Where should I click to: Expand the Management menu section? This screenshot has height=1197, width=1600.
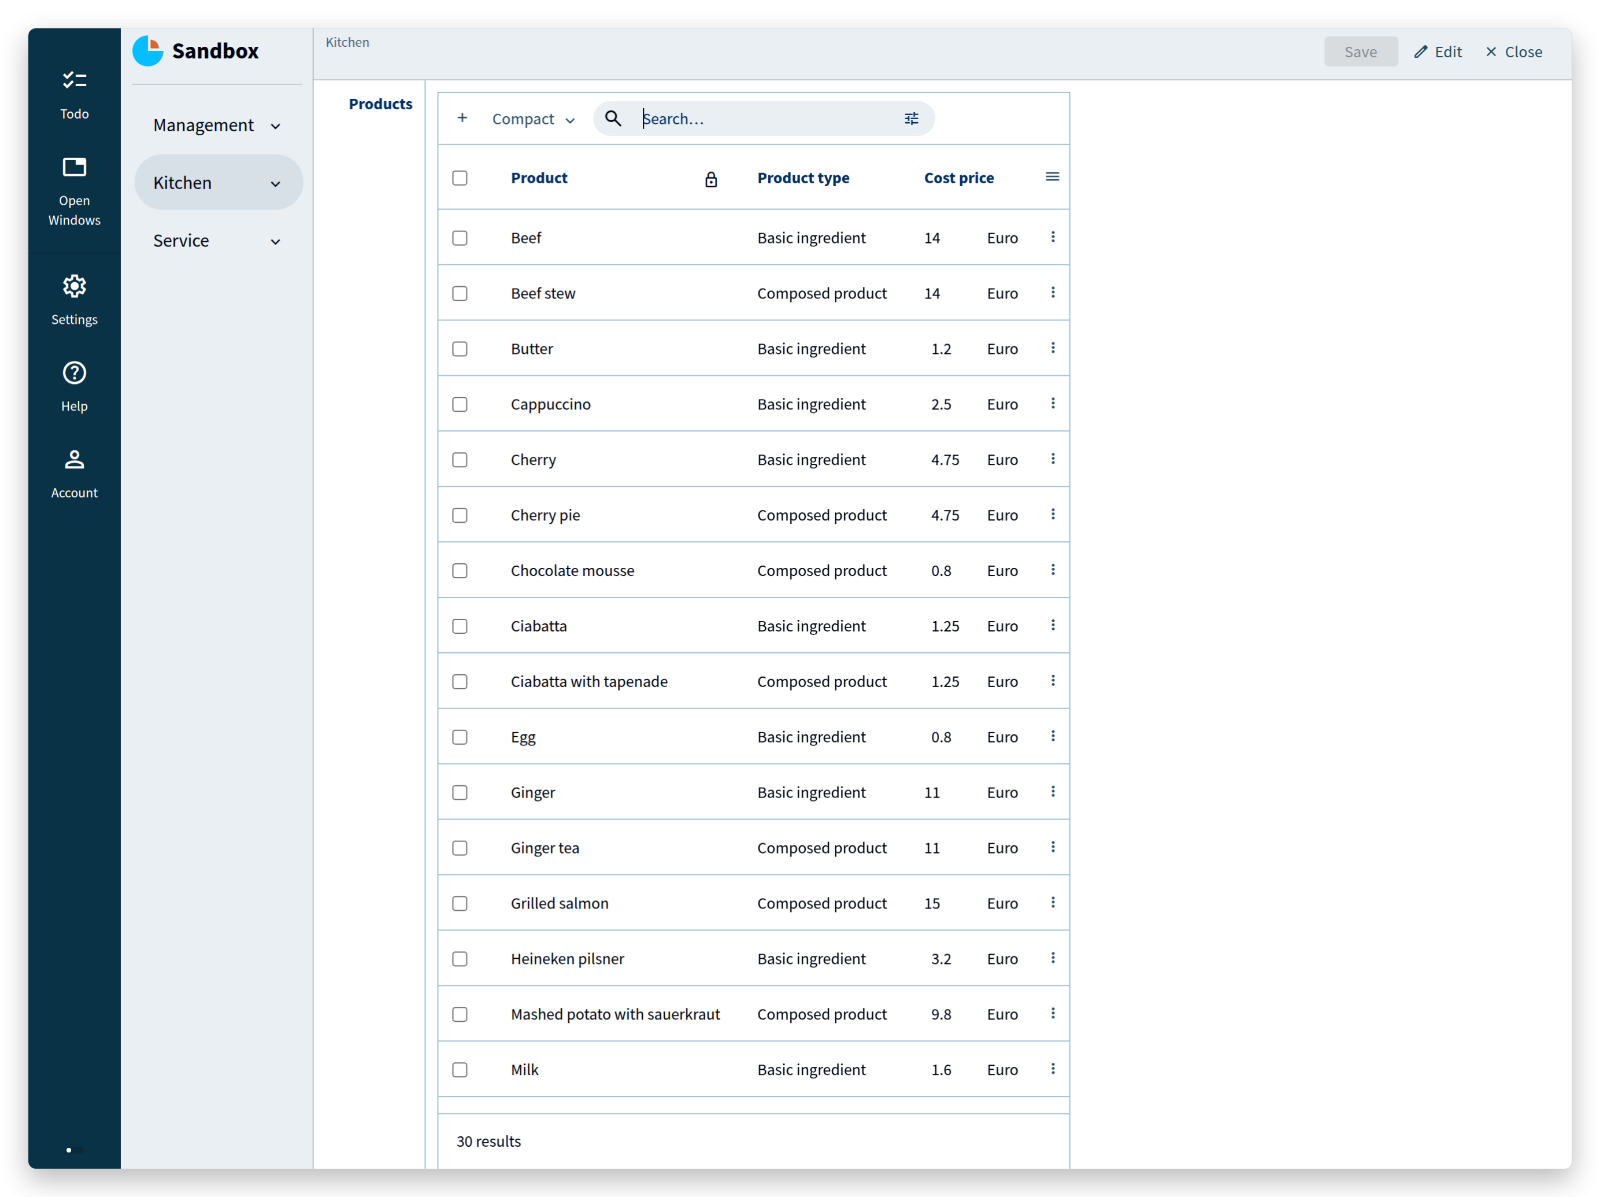point(218,125)
